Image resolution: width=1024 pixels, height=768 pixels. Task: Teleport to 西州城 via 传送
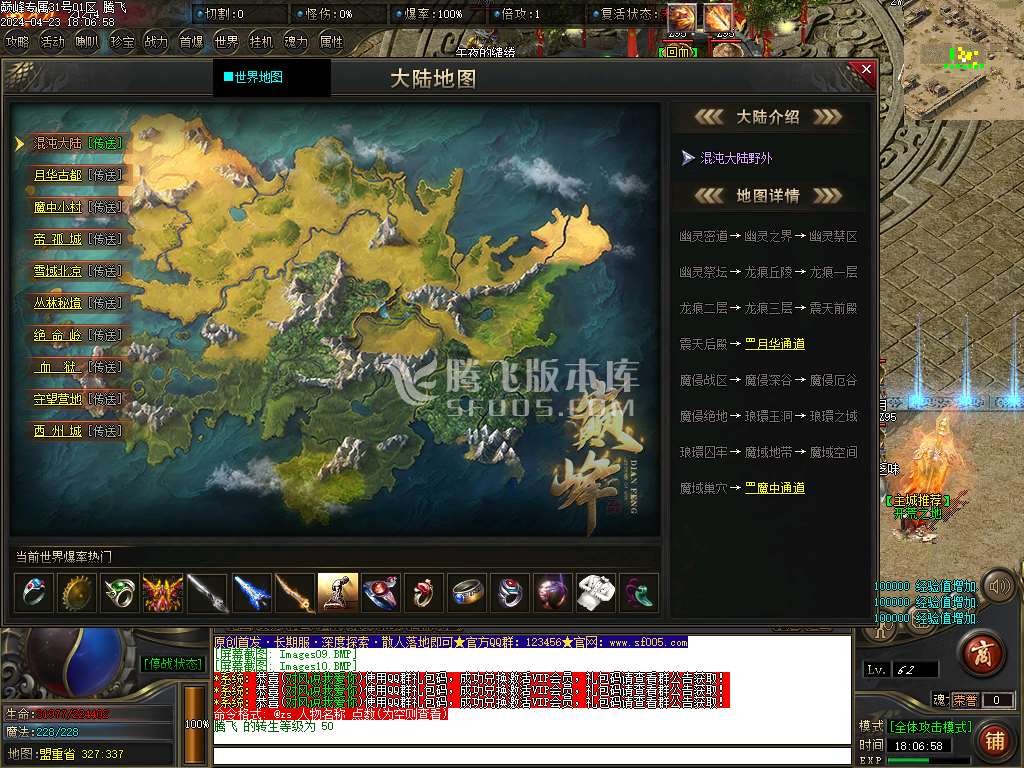pyautogui.click(x=105, y=431)
